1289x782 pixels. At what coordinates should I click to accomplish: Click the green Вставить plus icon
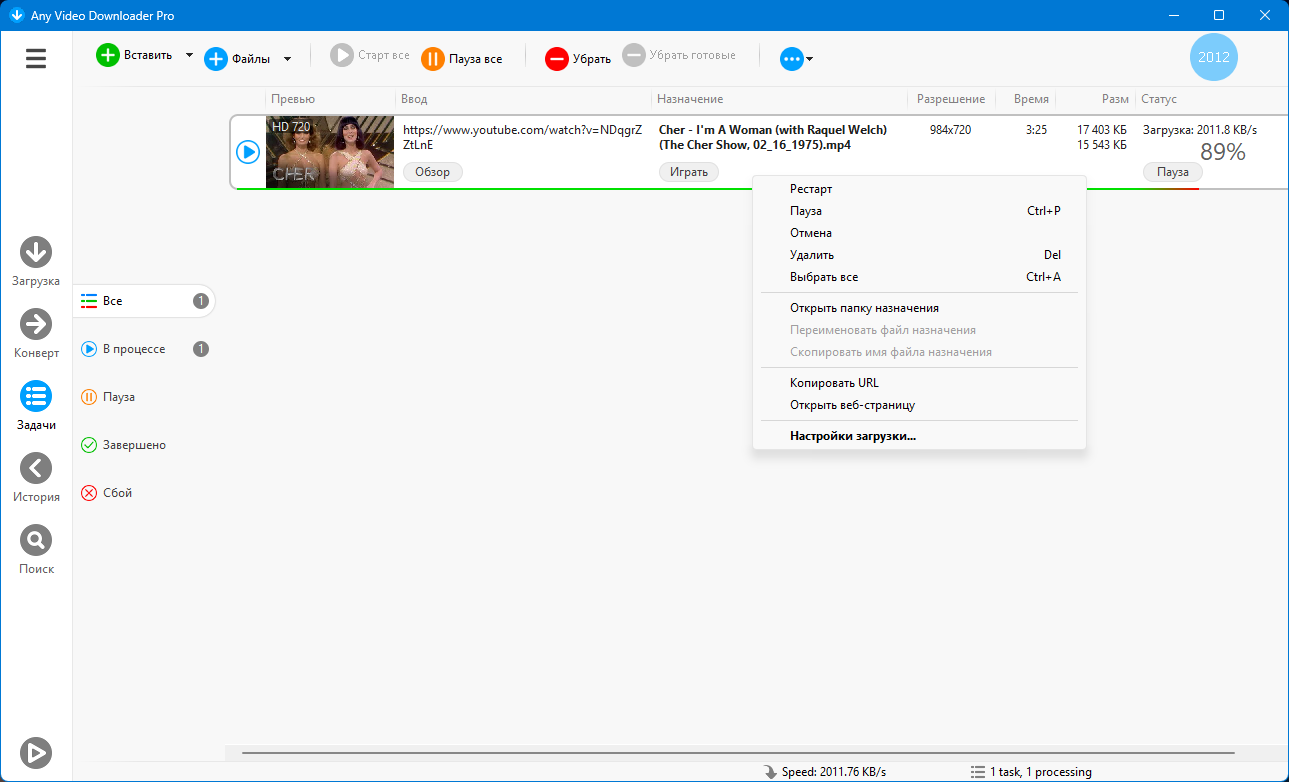108,56
